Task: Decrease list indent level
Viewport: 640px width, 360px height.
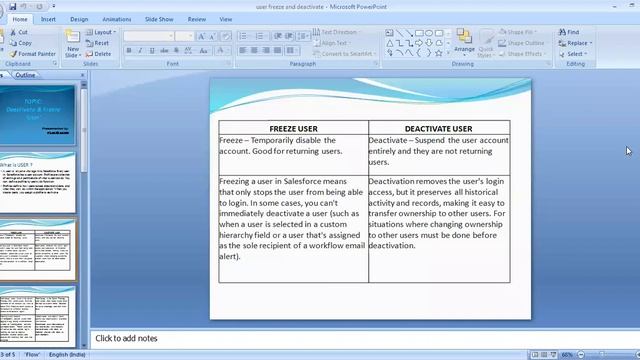Action: click(x=278, y=36)
